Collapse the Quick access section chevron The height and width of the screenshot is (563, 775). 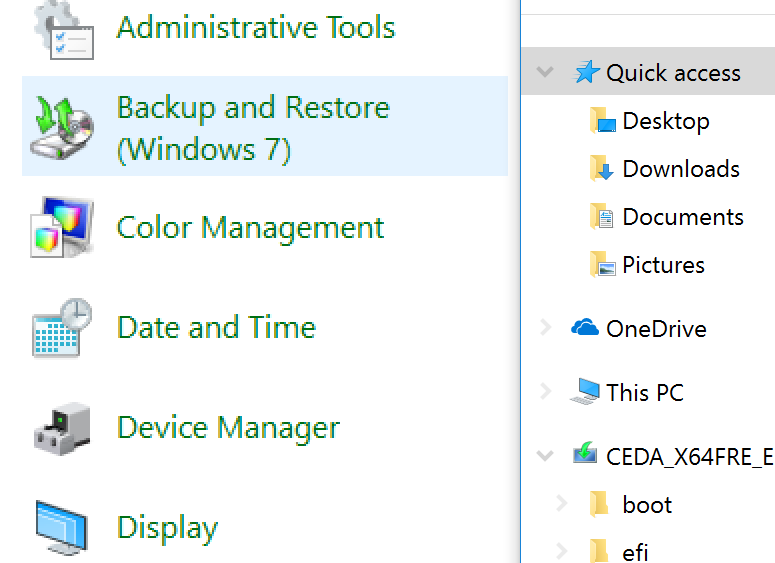tap(545, 72)
